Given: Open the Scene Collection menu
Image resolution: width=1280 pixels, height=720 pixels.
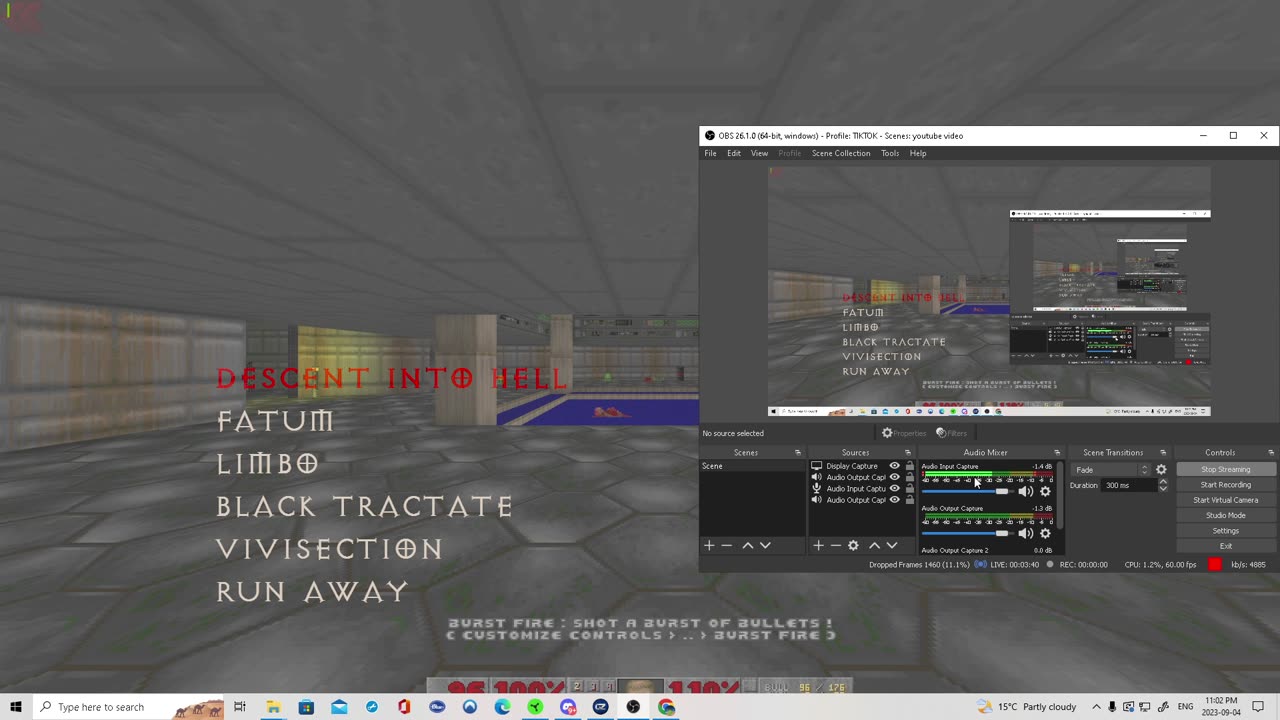Looking at the screenshot, I should point(841,153).
